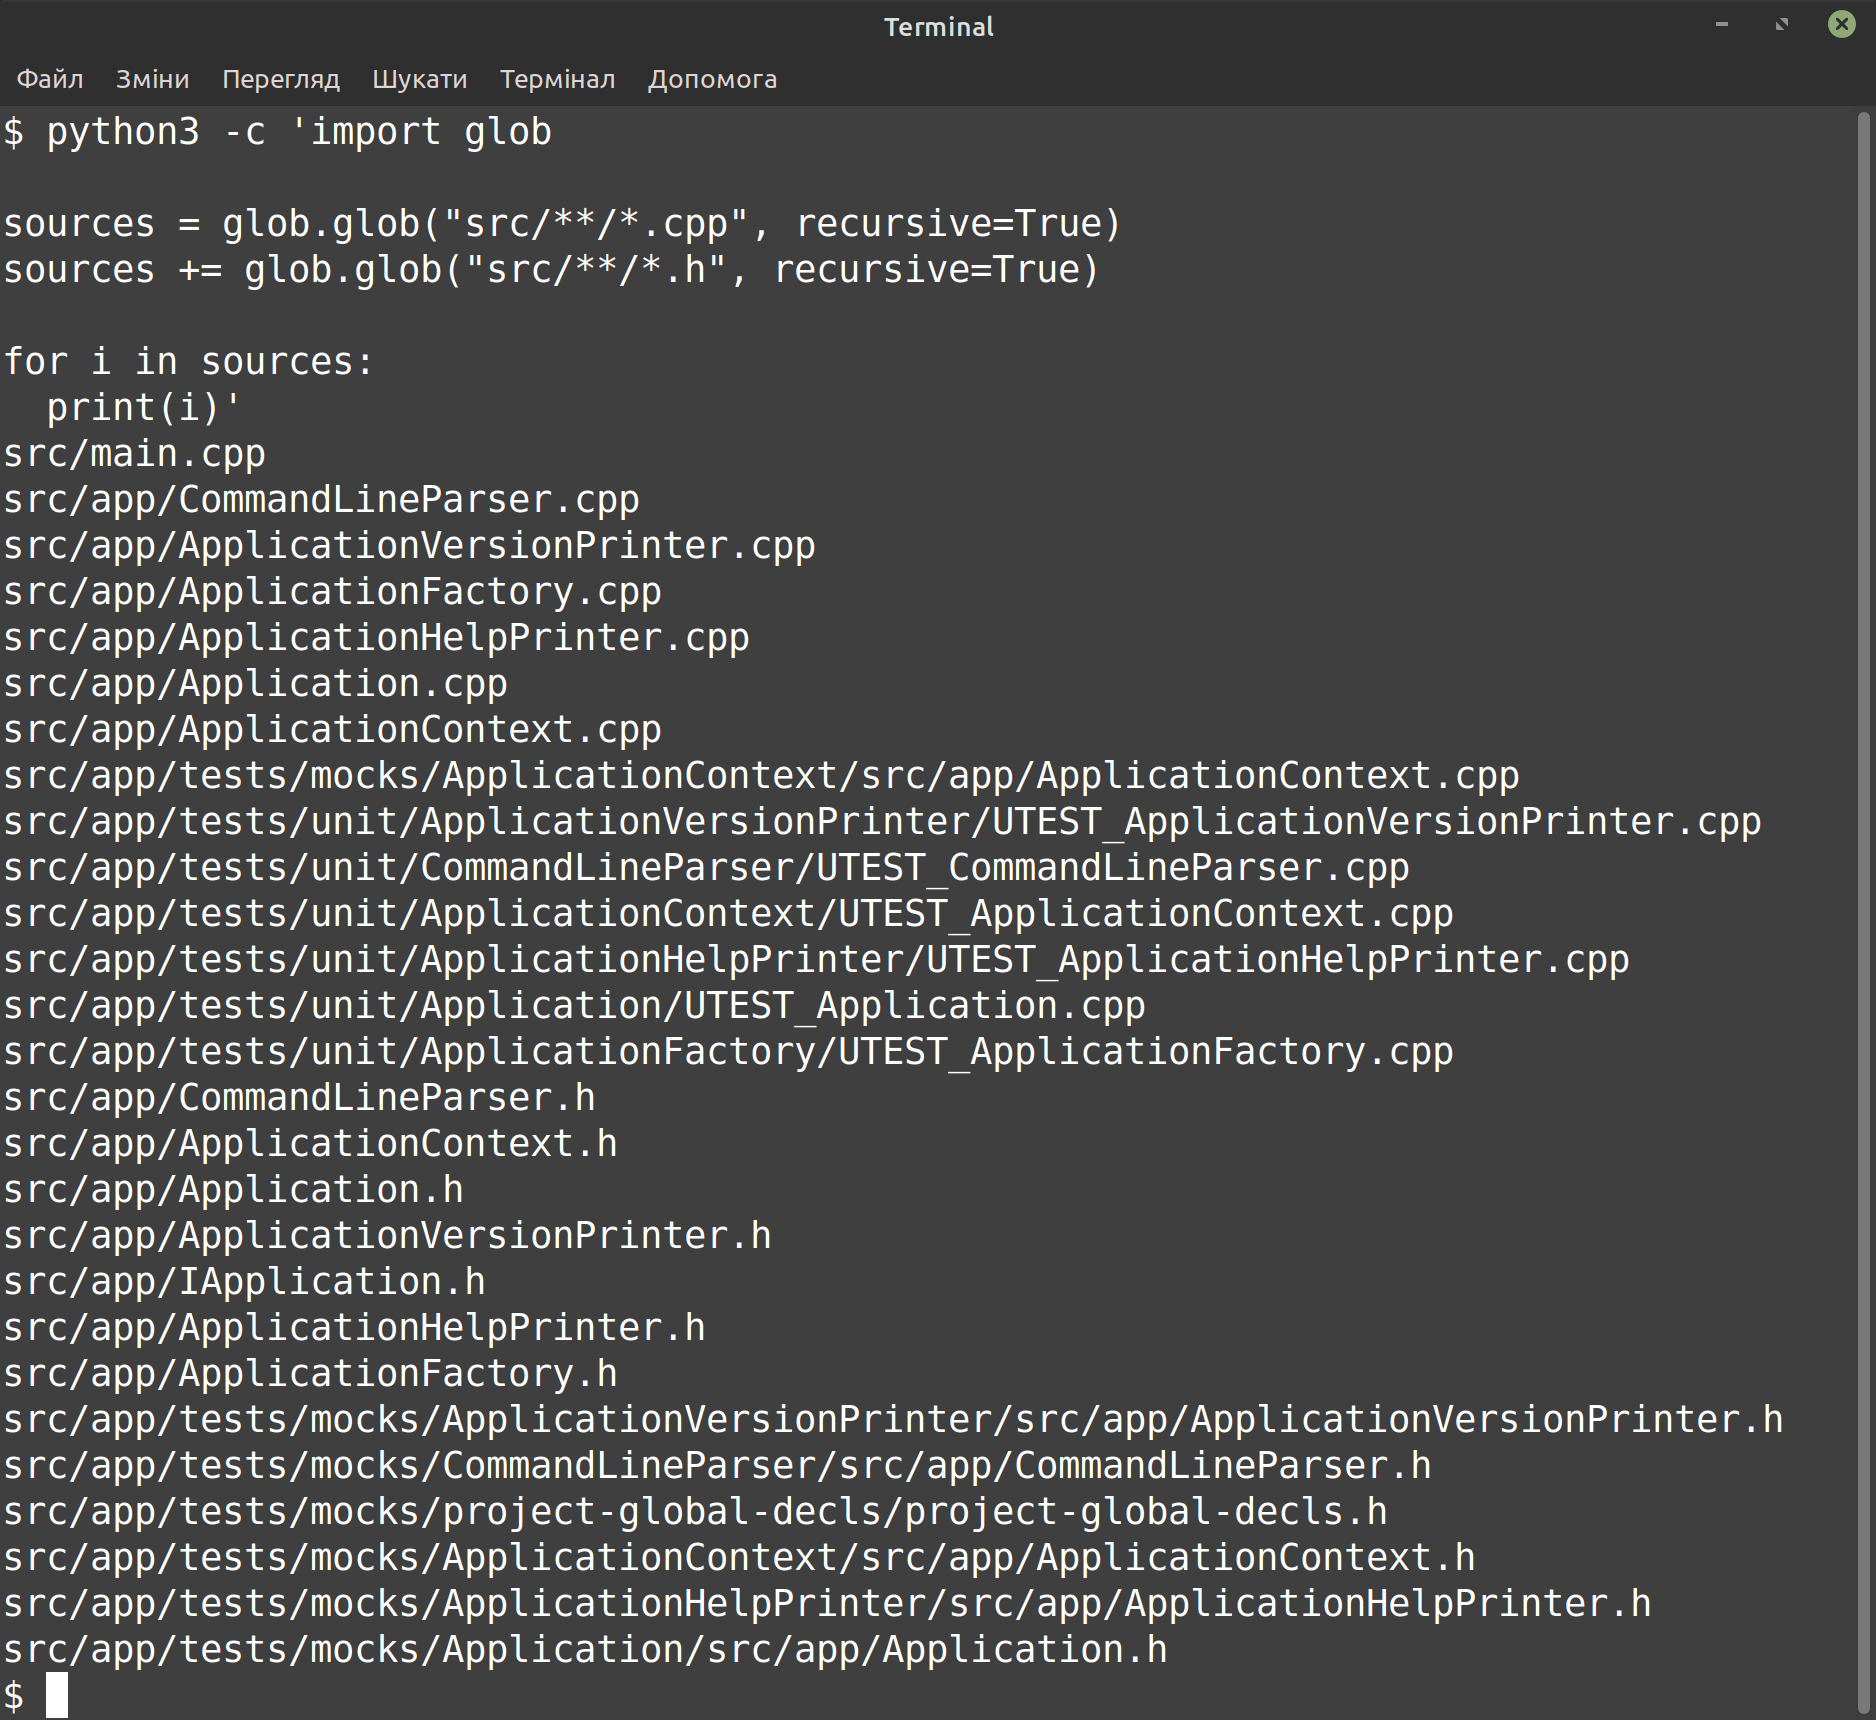The width and height of the screenshot is (1876, 1720).
Task: Open the Зміни menu
Action: 152,79
